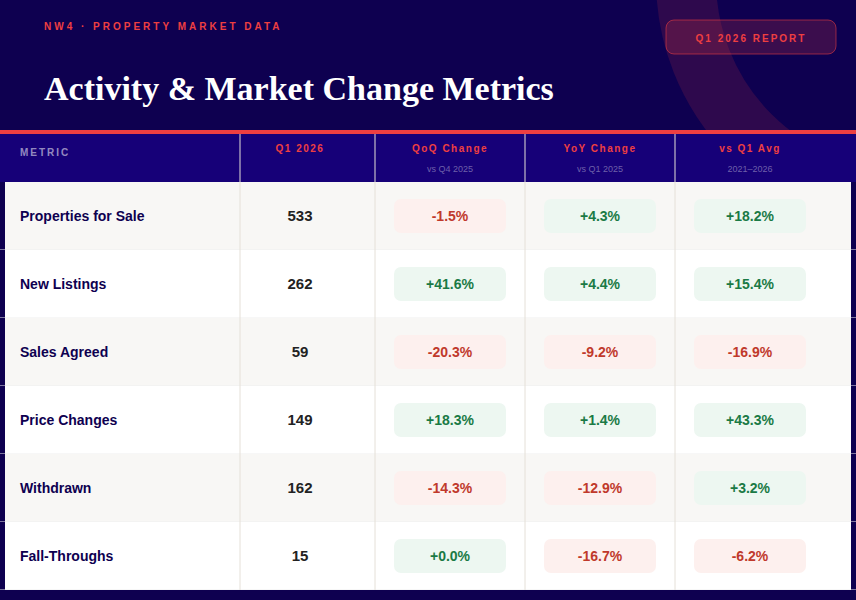Select the +43.3% Price Changes badge

point(750,420)
